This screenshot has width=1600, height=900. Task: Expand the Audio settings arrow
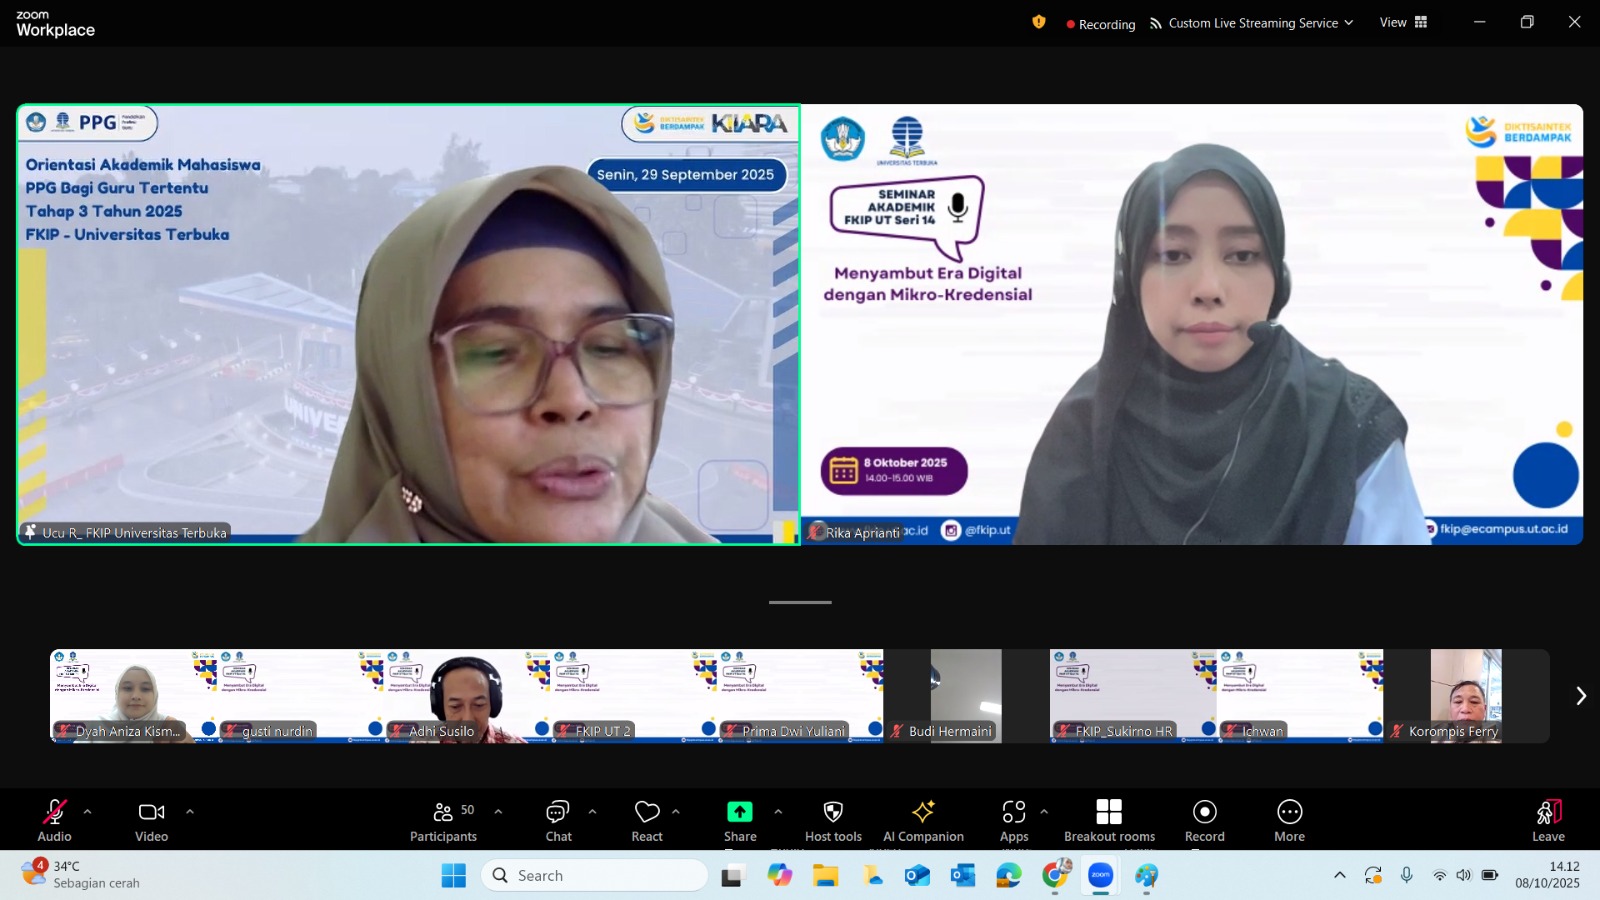coord(88,811)
